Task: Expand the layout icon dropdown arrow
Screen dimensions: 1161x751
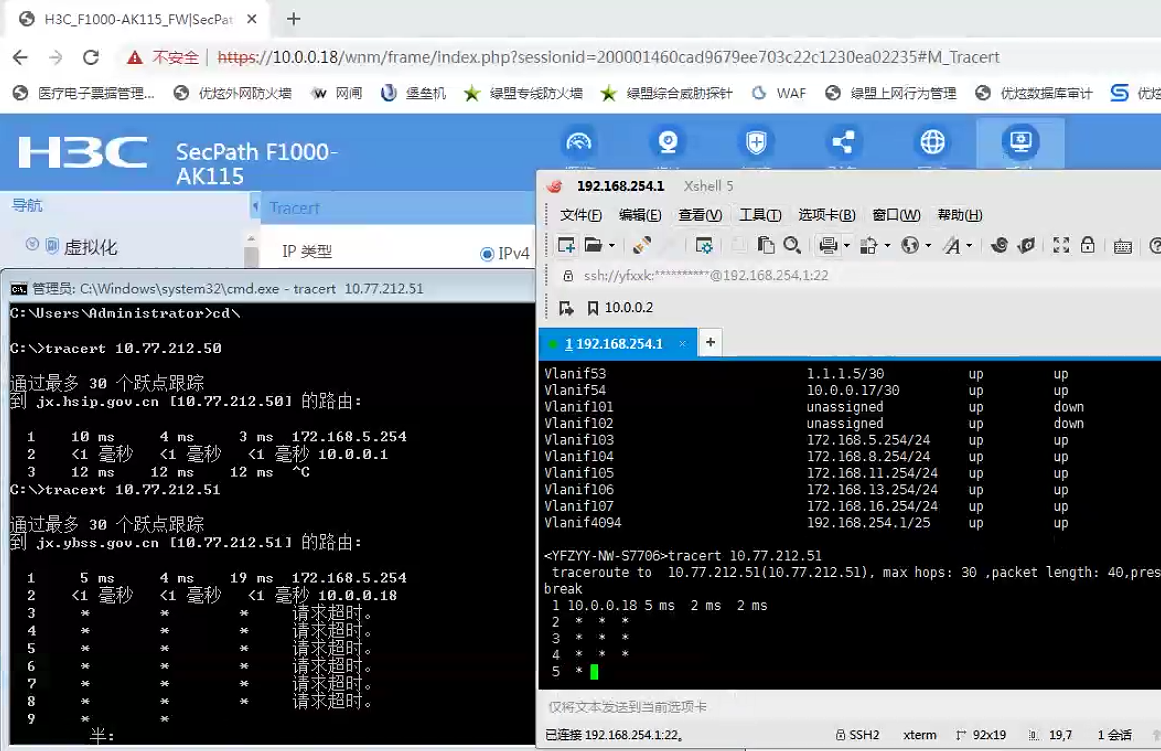Action: click(x=887, y=245)
